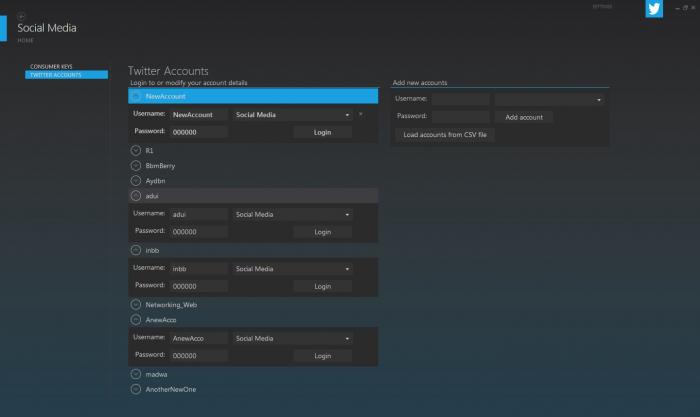Open adui's Social Media dropdown
Image resolution: width=700 pixels, height=417 pixels.
[x=292, y=214]
